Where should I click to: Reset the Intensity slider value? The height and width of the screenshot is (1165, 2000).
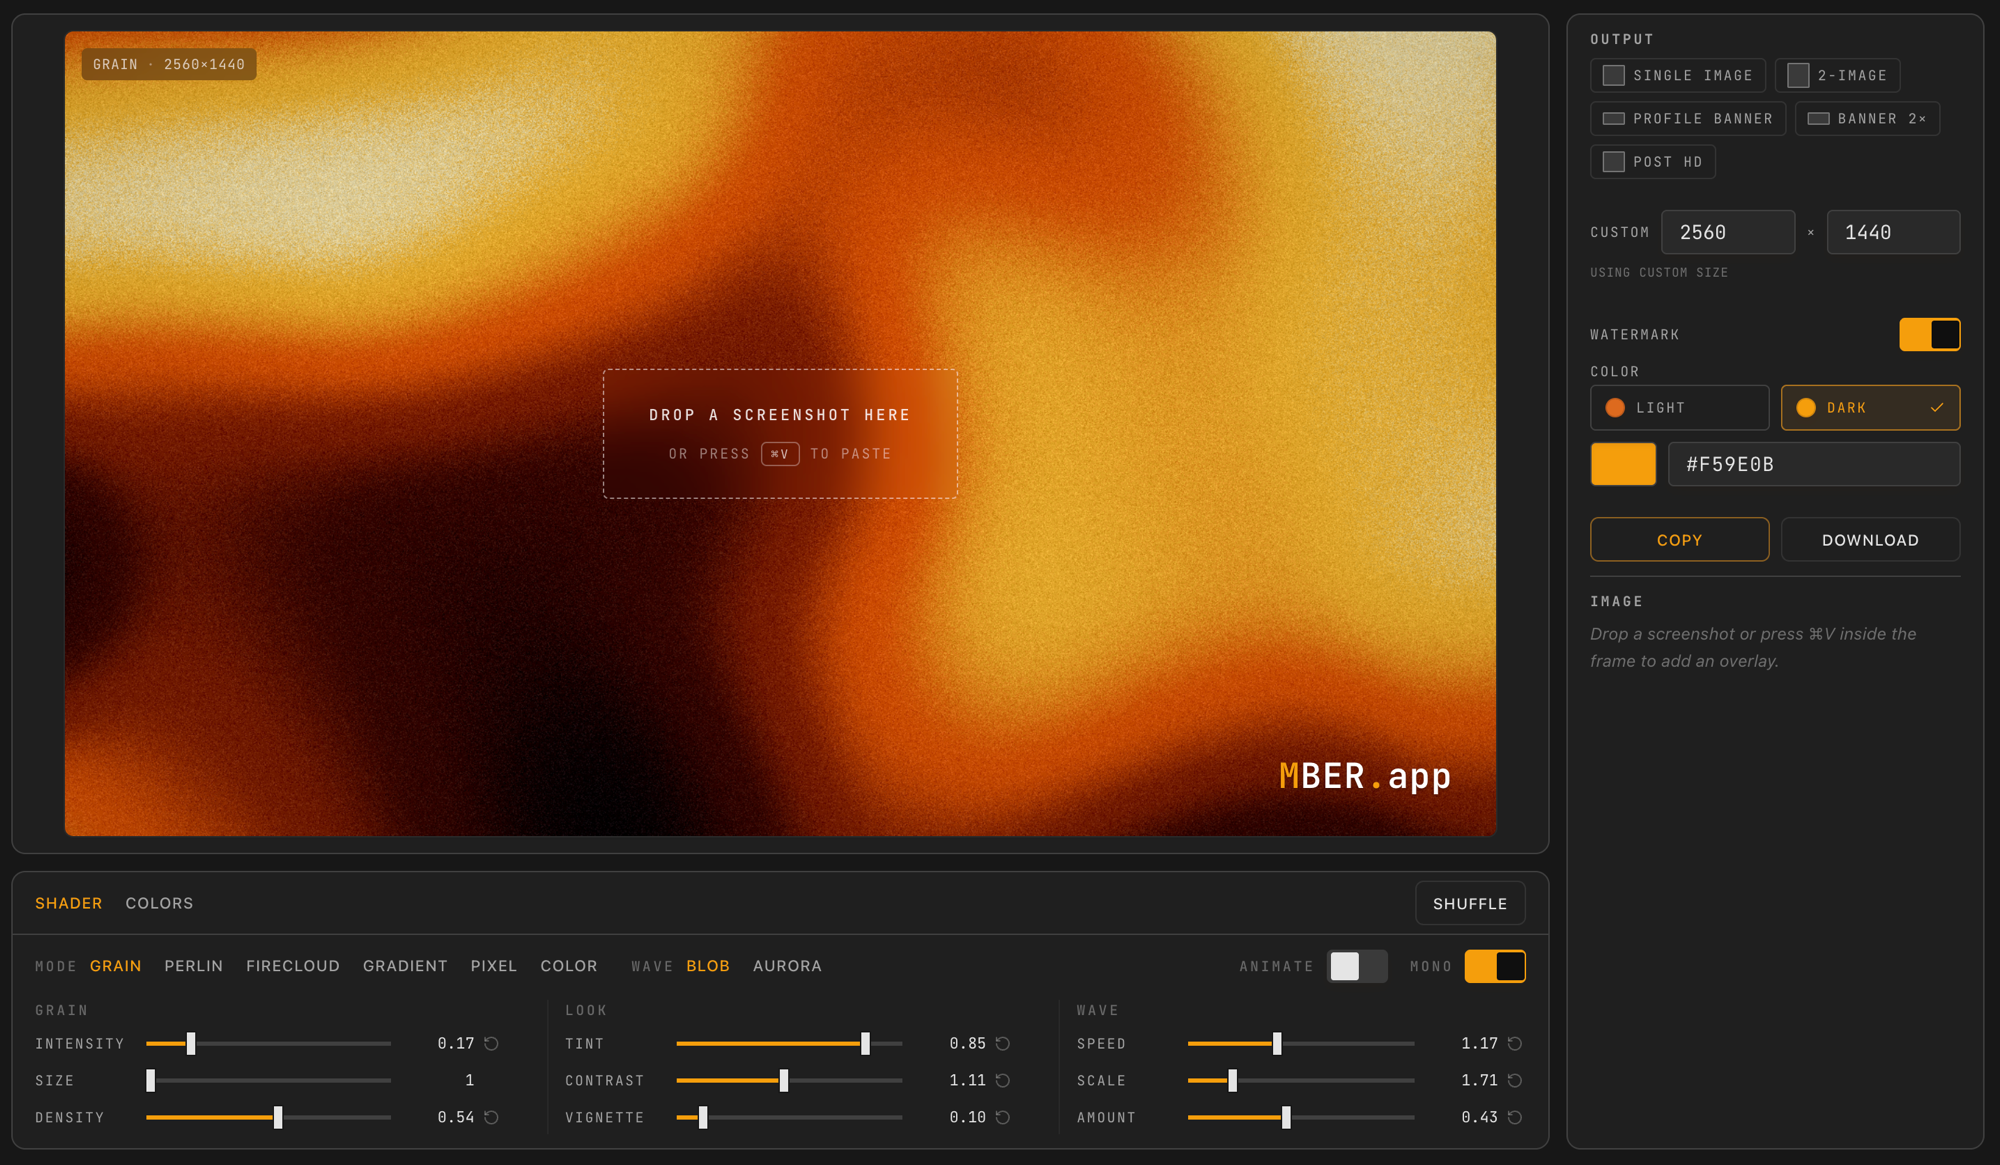[x=491, y=1043]
